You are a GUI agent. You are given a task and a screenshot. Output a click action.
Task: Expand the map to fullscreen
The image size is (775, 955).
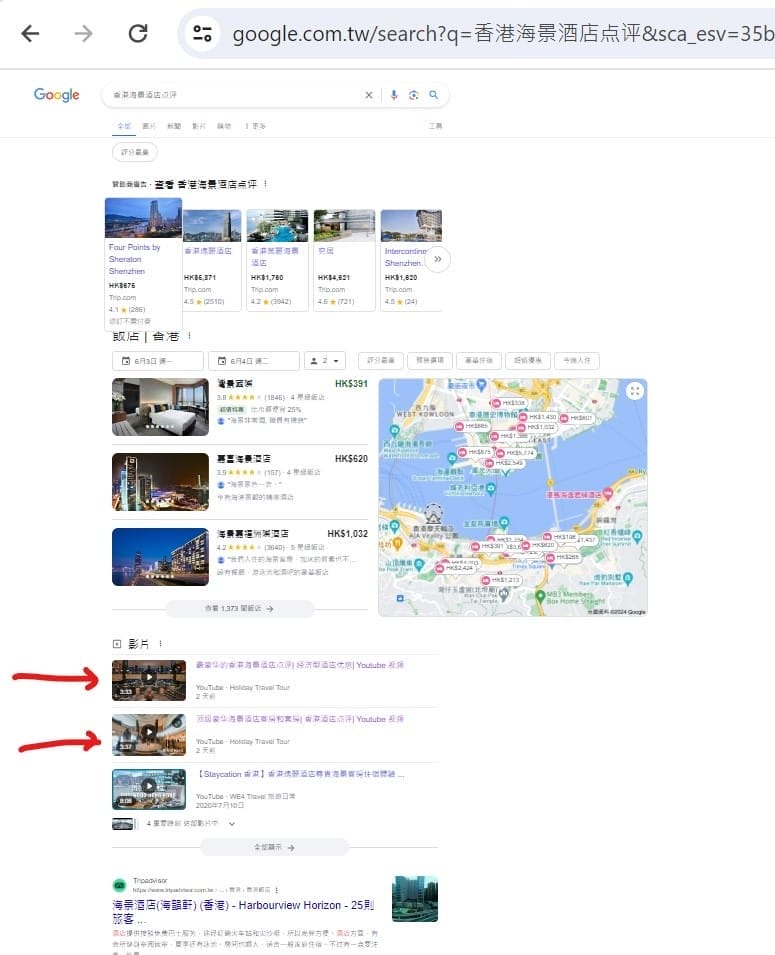click(634, 392)
